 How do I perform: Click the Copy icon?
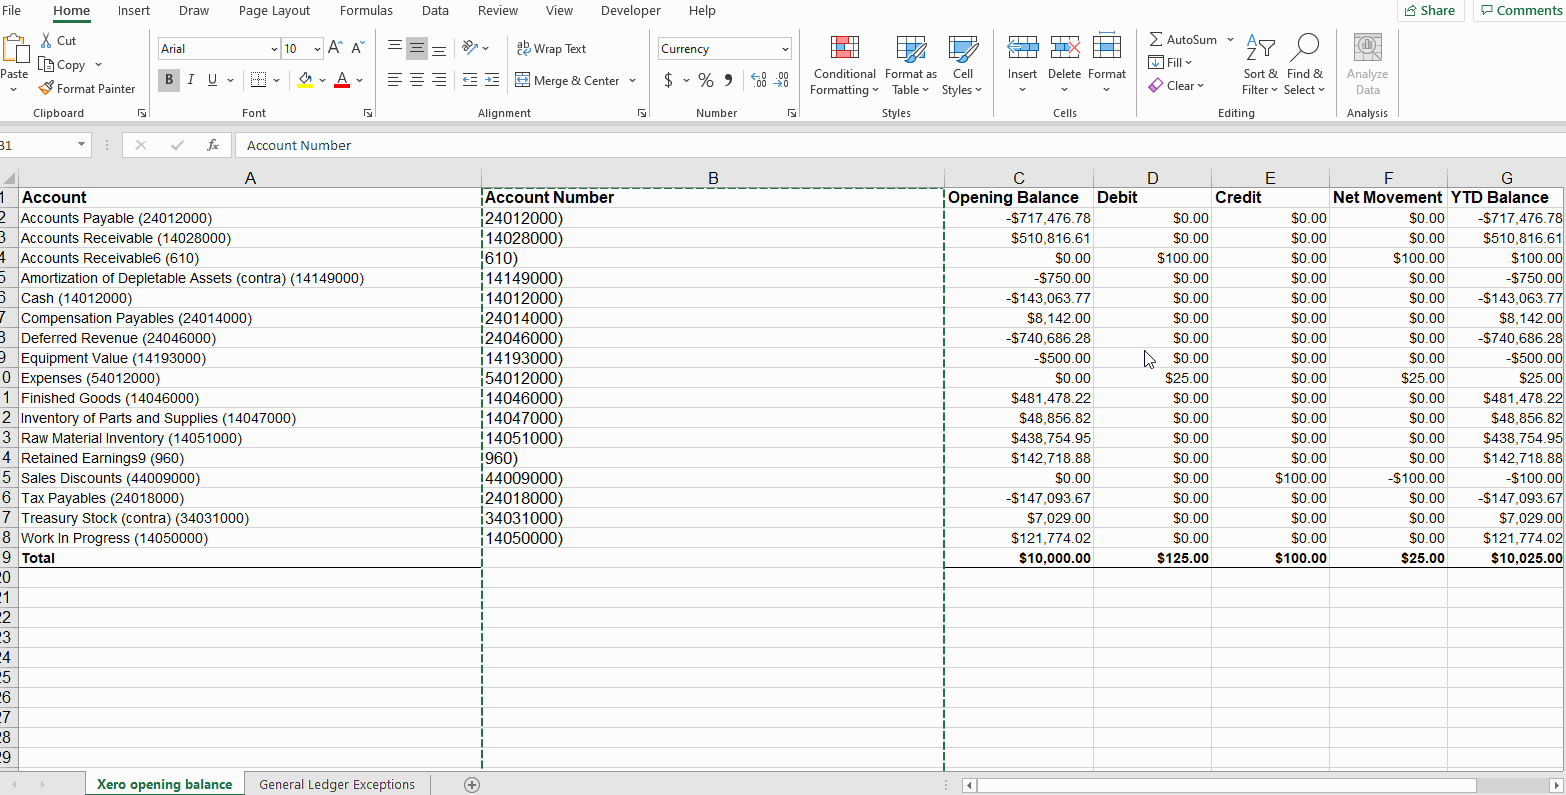(x=46, y=64)
